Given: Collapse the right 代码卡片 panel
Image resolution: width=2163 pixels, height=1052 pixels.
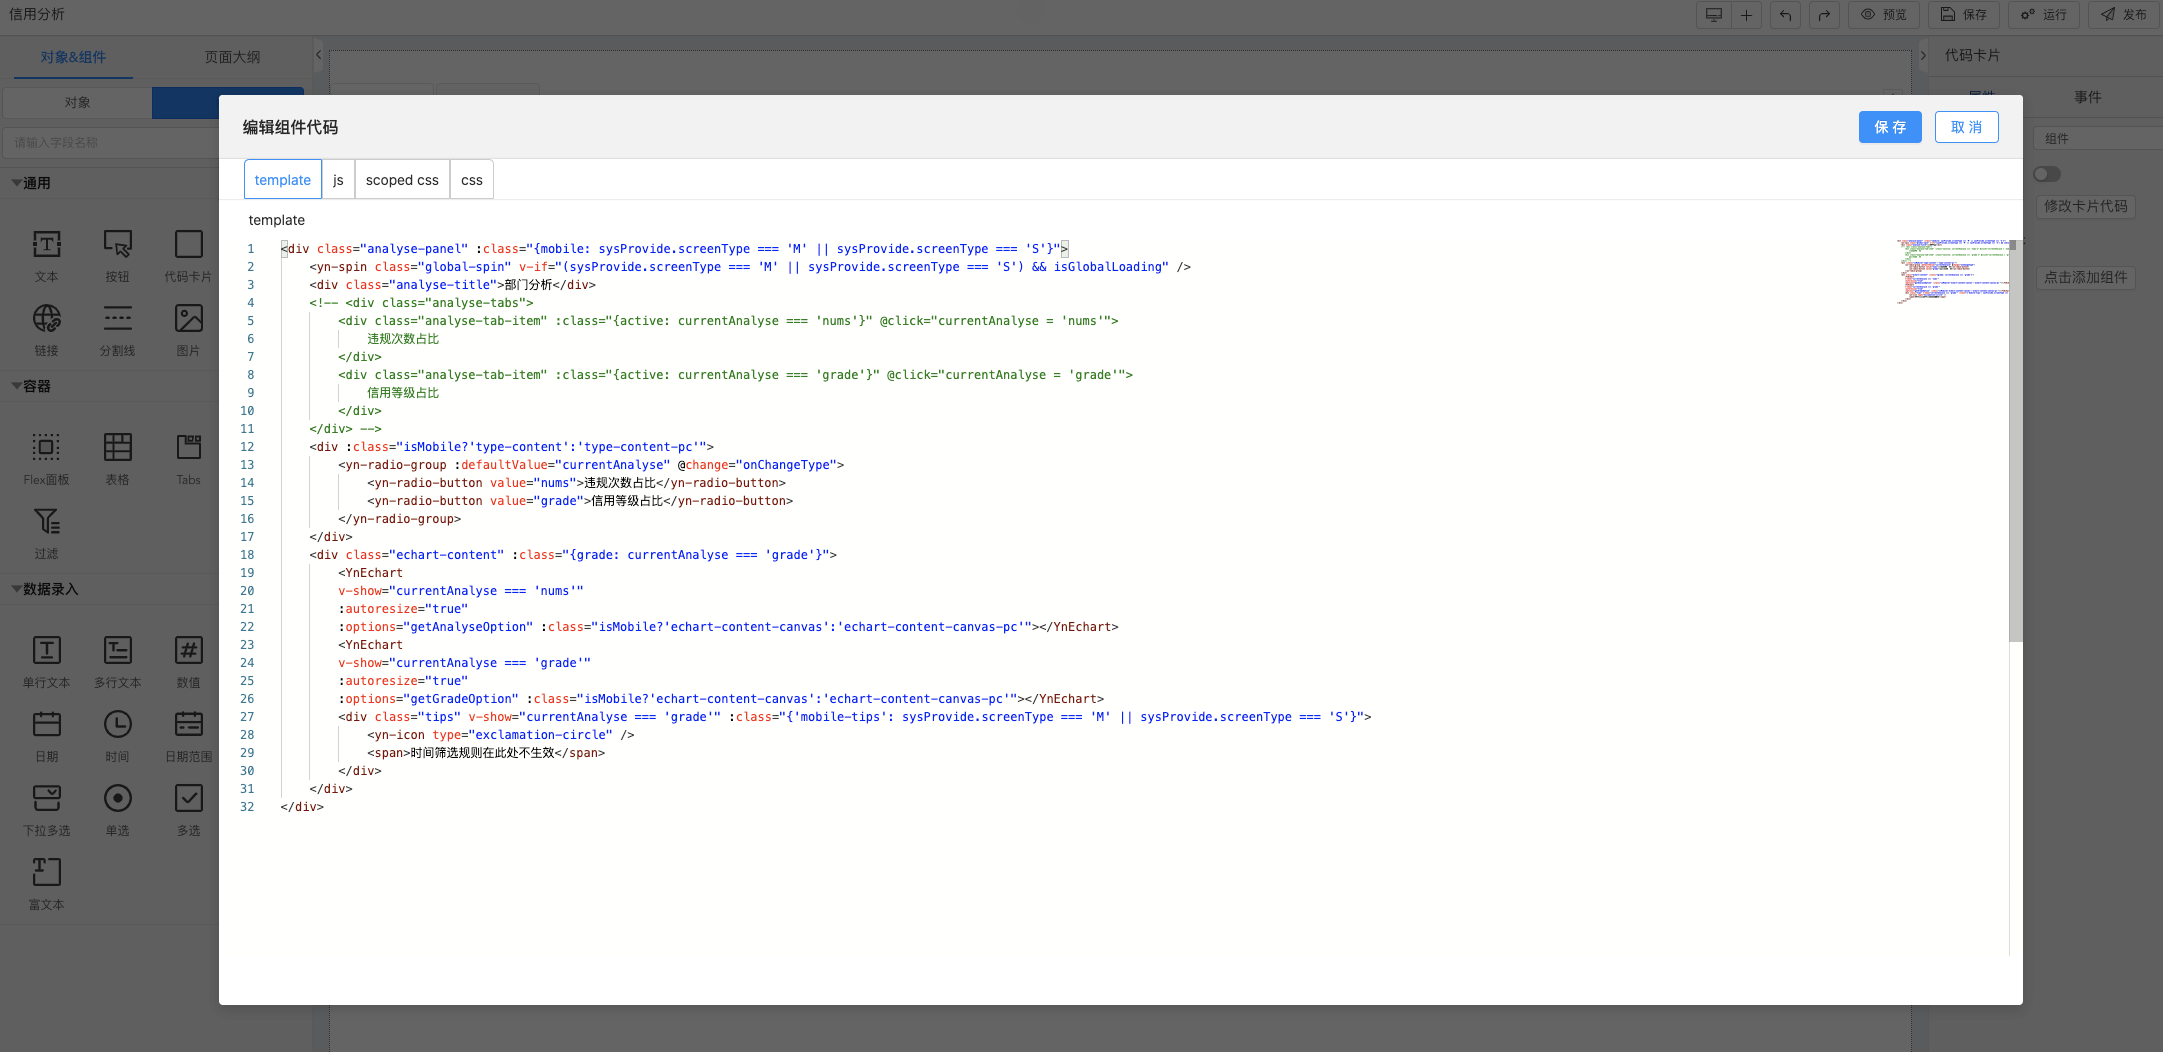Looking at the screenshot, I should [x=1923, y=55].
